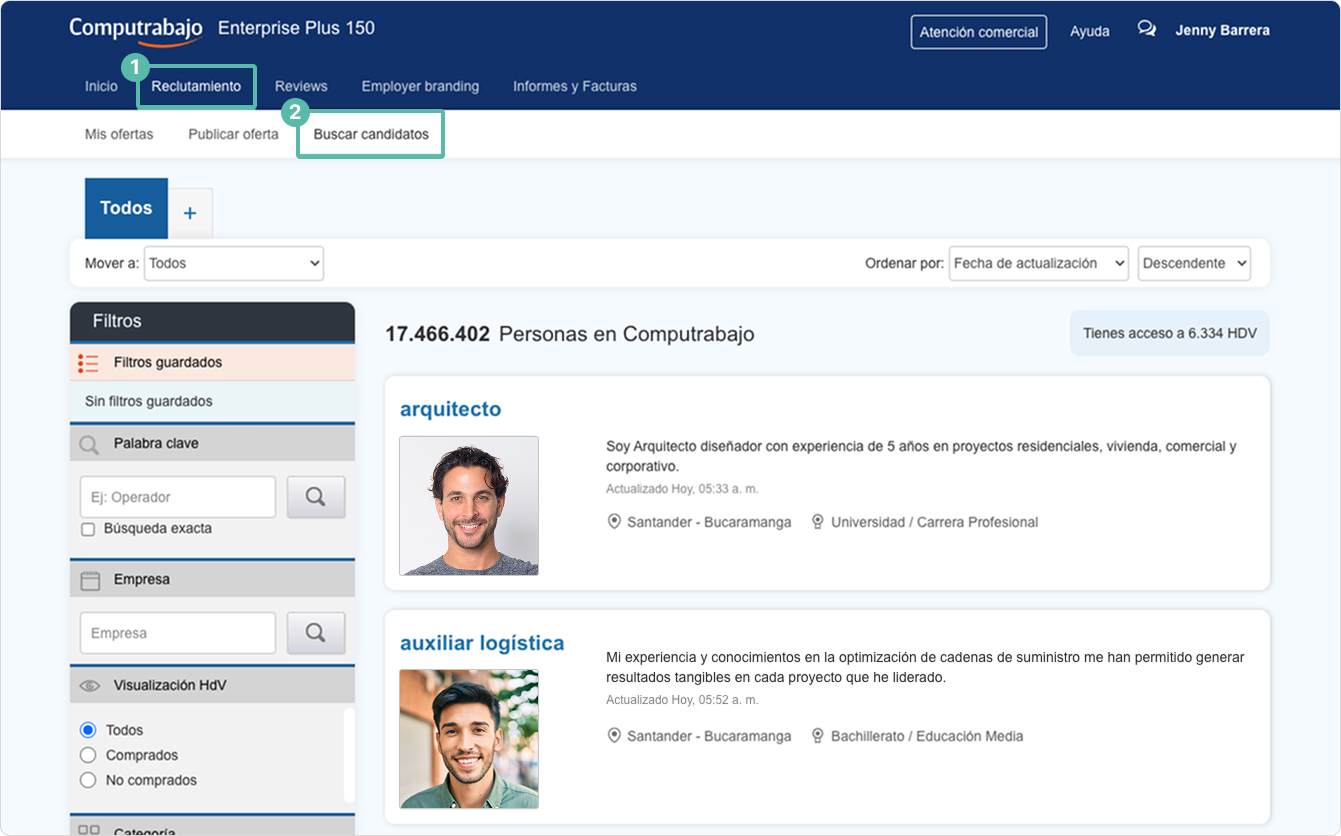Screen dimensions: 1341x836
Task: Enable the Búsqueda exacta checkbox
Action: pyautogui.click(x=88, y=529)
